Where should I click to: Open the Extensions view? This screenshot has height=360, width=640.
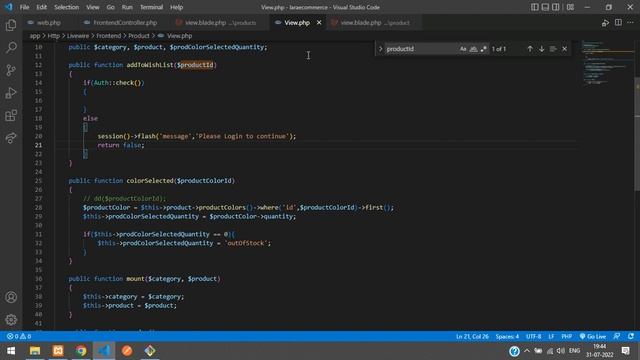pyautogui.click(x=11, y=115)
